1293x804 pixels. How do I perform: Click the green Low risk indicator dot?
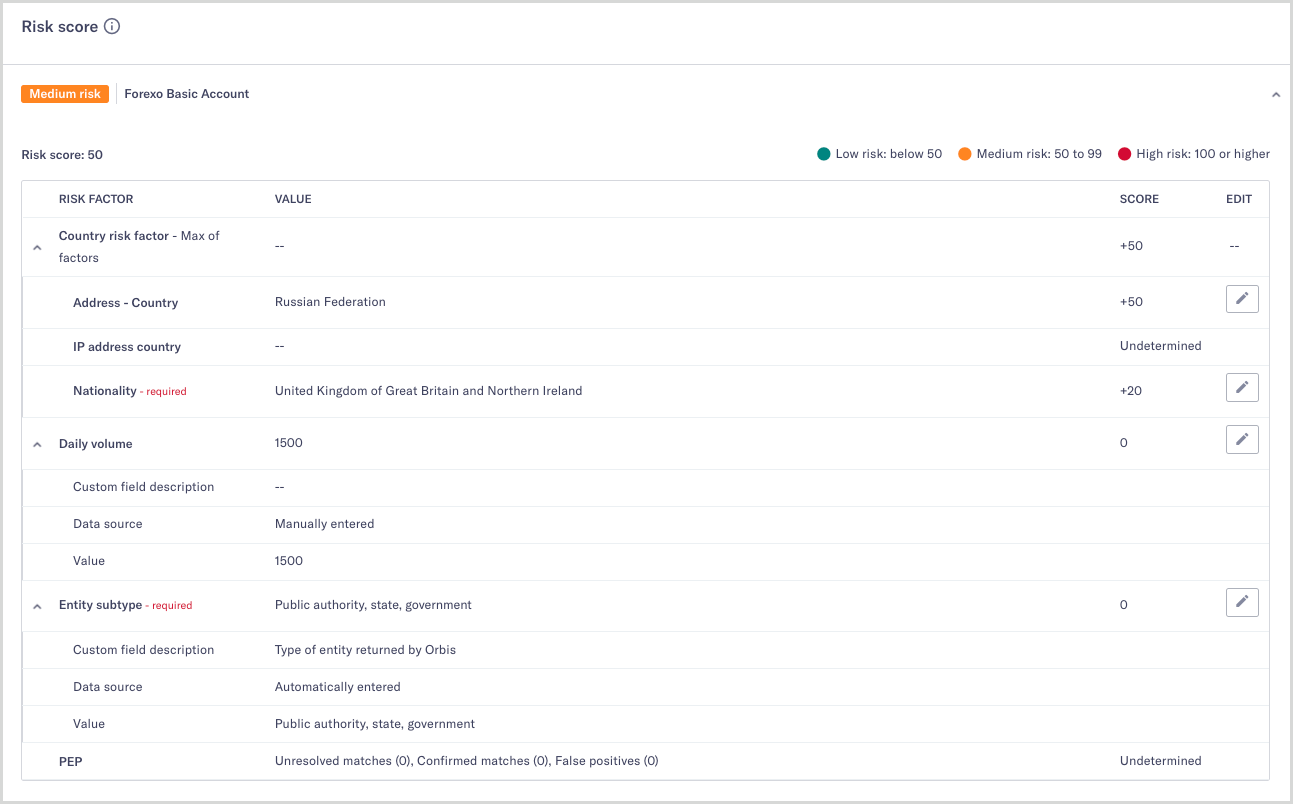822,153
